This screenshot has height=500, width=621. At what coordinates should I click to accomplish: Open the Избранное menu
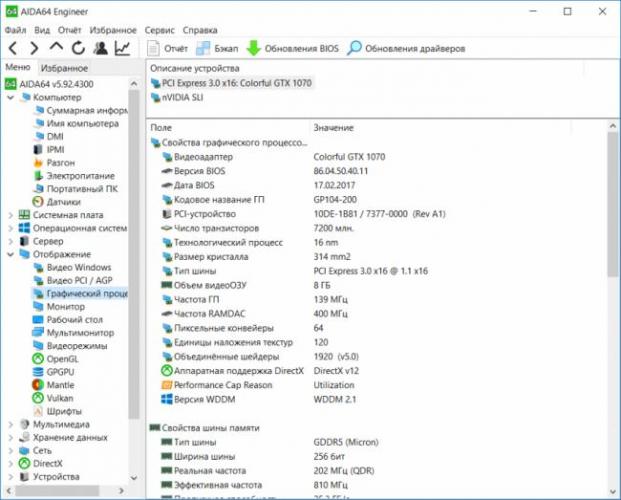point(113,30)
